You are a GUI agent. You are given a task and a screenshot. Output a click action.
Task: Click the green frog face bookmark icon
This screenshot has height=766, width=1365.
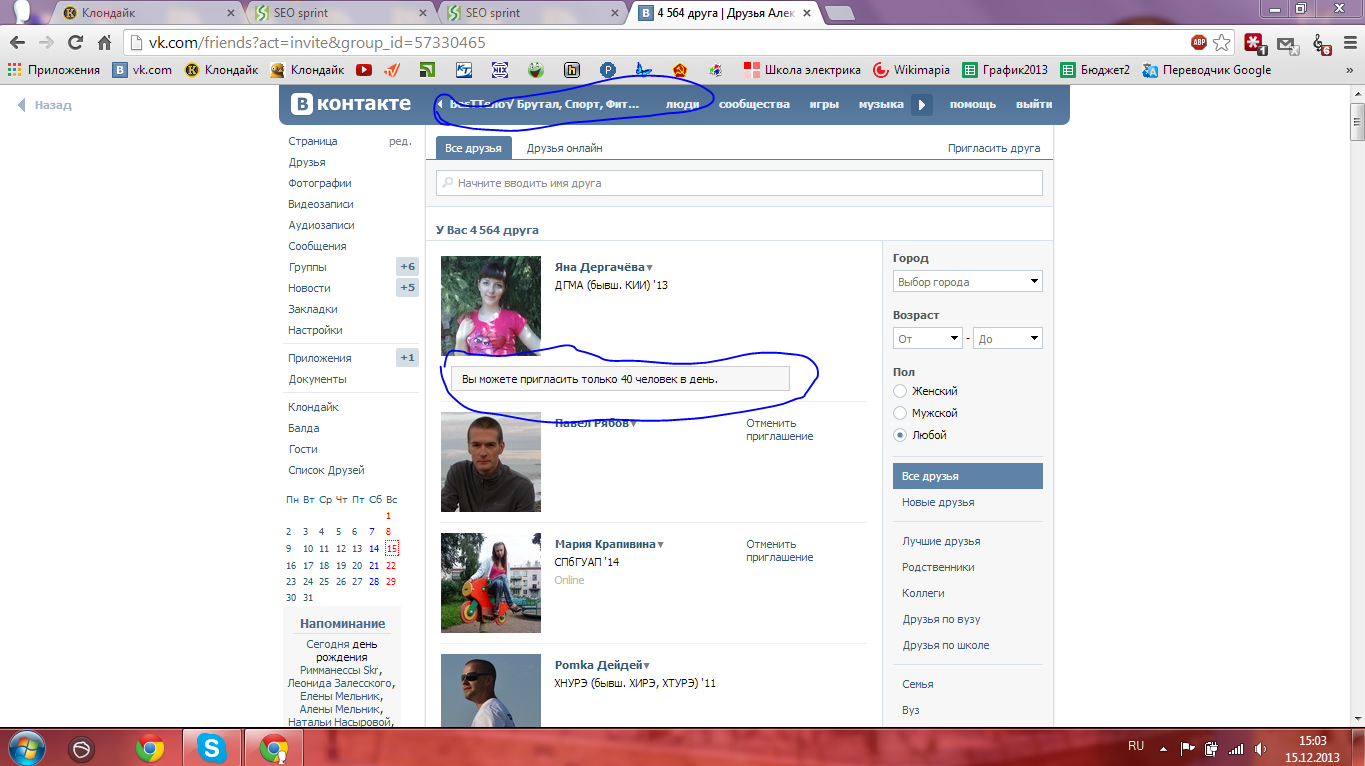click(x=536, y=70)
